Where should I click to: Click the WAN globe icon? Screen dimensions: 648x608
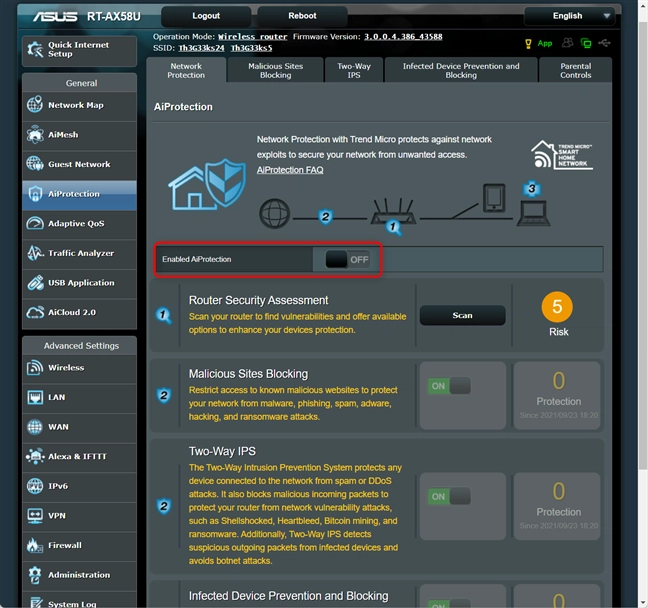point(35,427)
